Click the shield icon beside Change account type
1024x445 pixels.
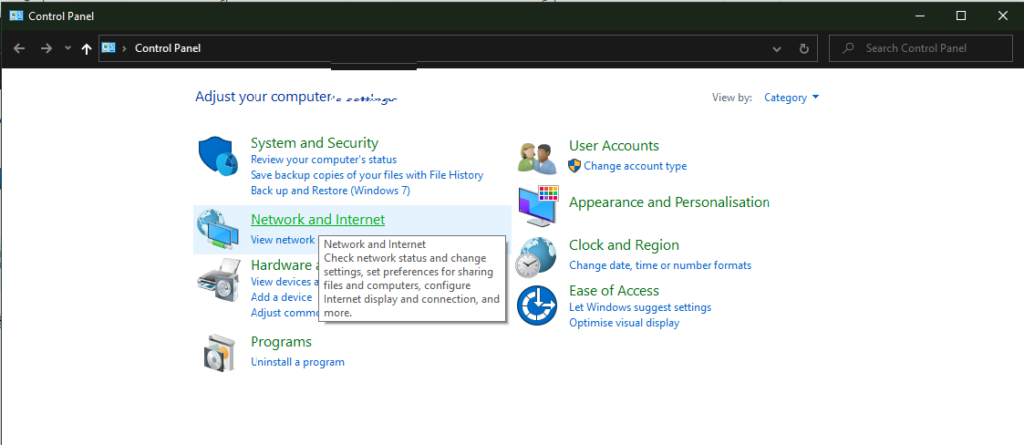click(x=575, y=165)
